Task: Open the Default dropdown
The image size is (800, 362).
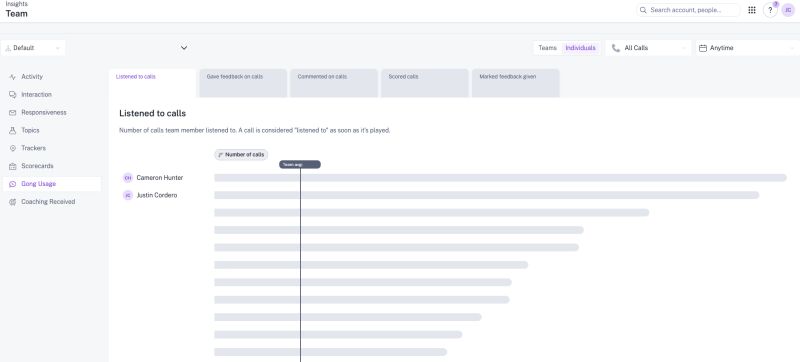Action: (33, 48)
